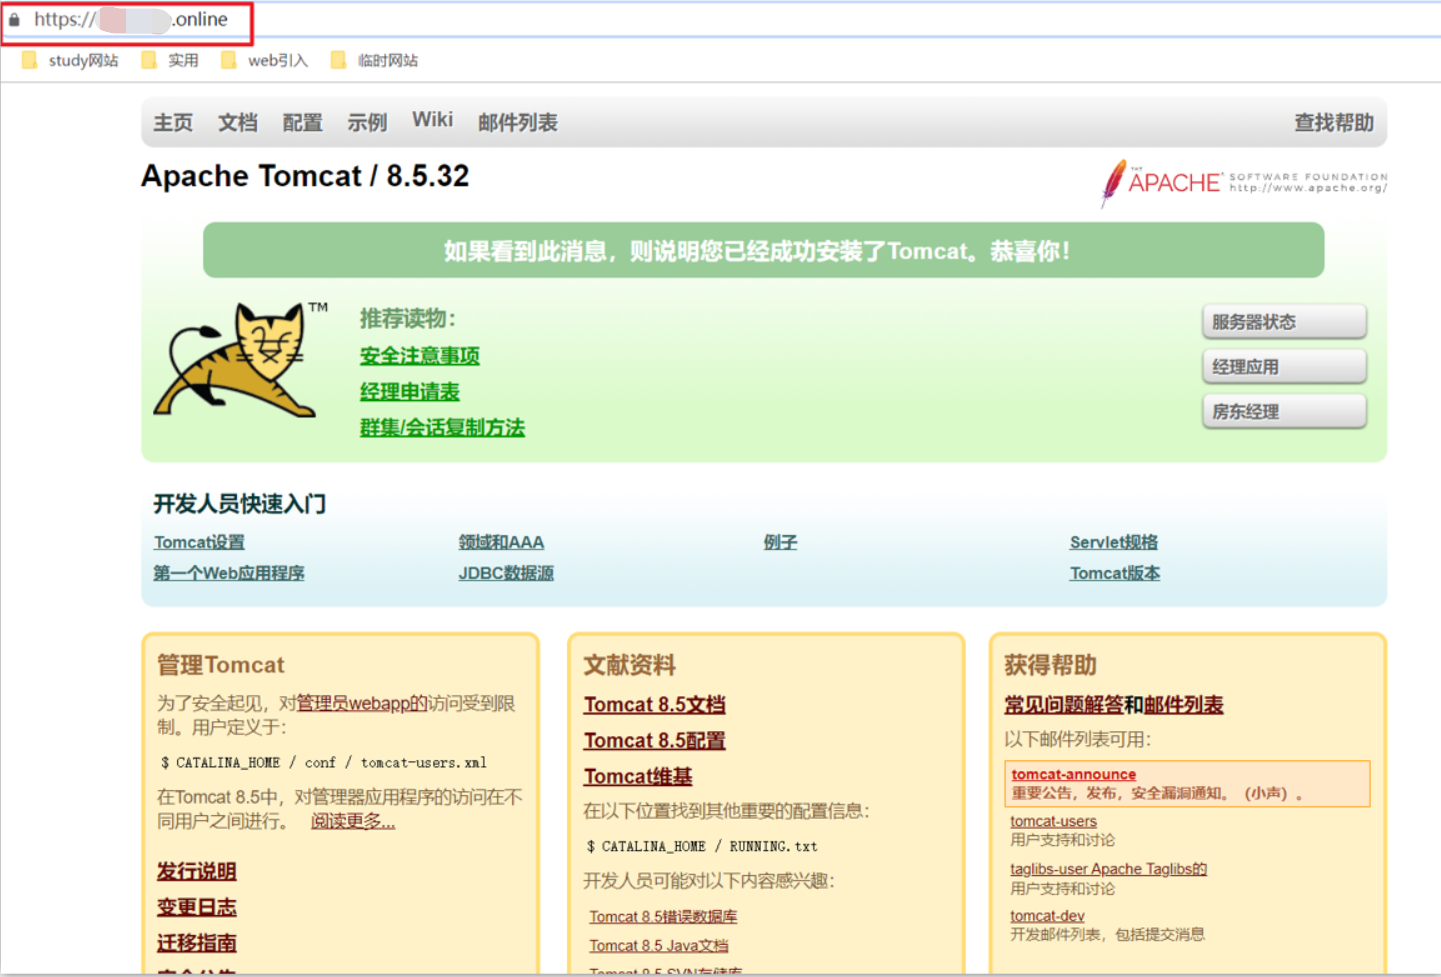The image size is (1441, 977).
Task: Open the Tomcat 8.5错误数据库 link
Action: tap(663, 916)
